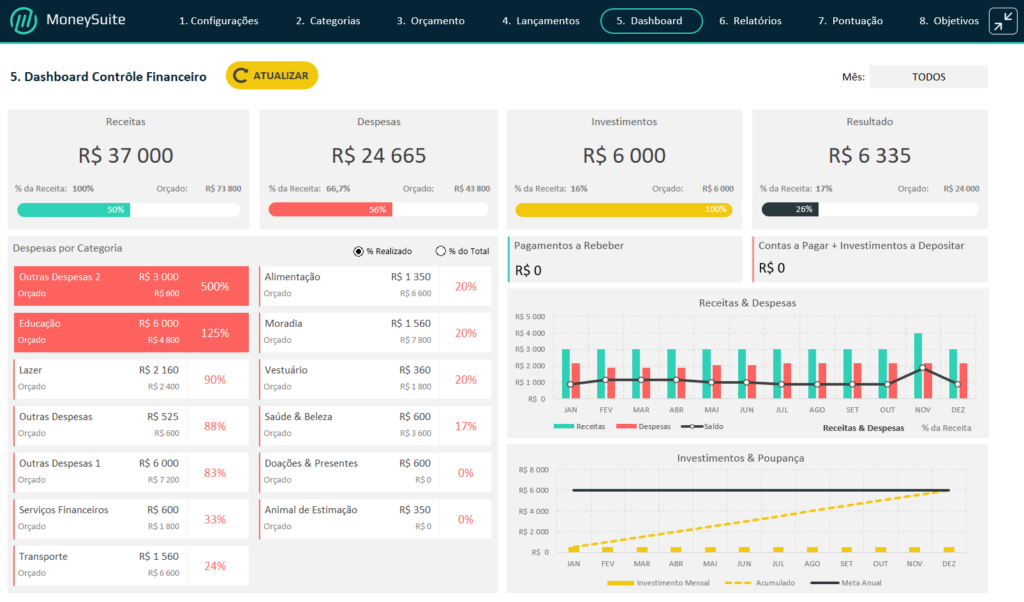Click the Receitas 50% progress bar
1024x602 pixels.
129,210
